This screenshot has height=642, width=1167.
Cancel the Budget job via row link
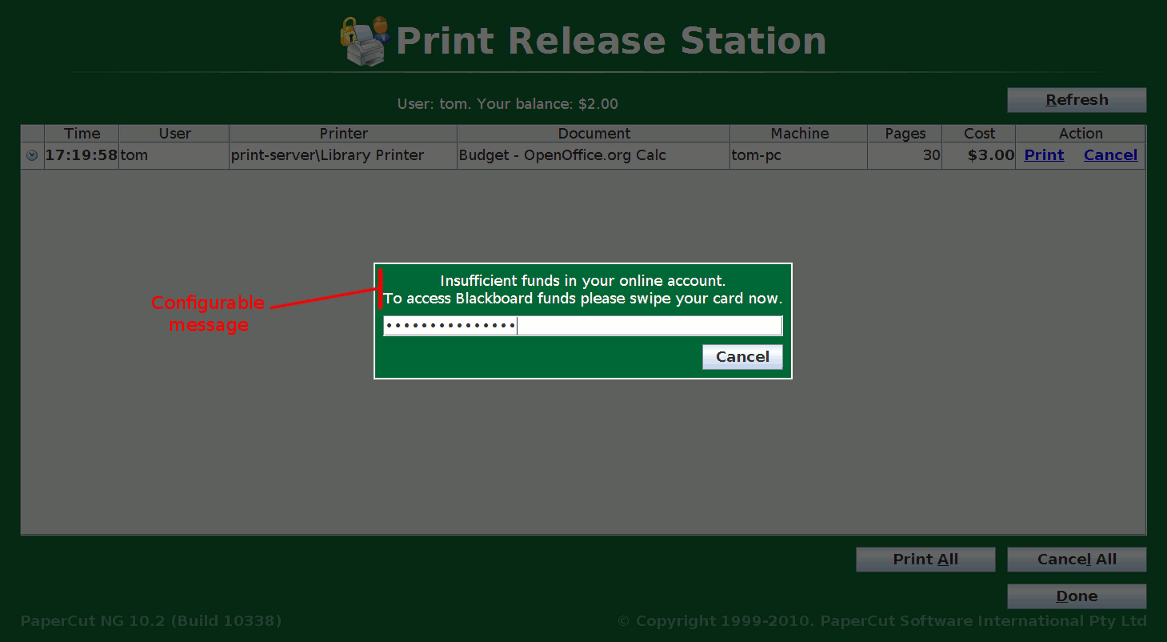point(1110,155)
